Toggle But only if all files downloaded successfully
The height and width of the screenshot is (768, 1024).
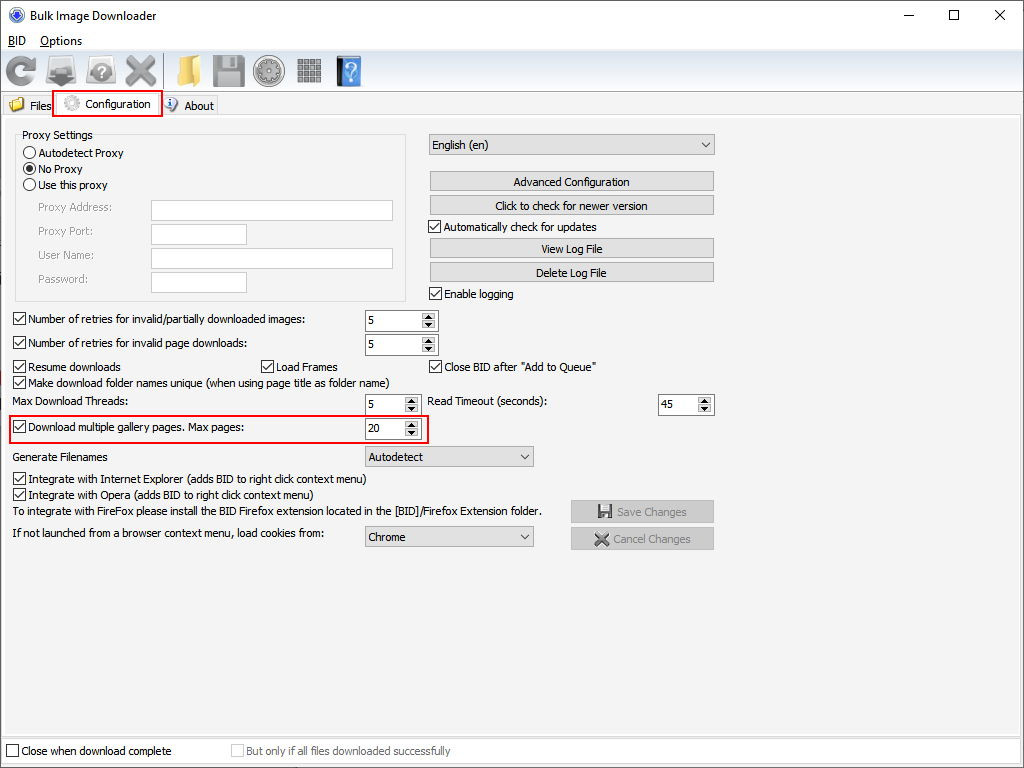[237, 751]
